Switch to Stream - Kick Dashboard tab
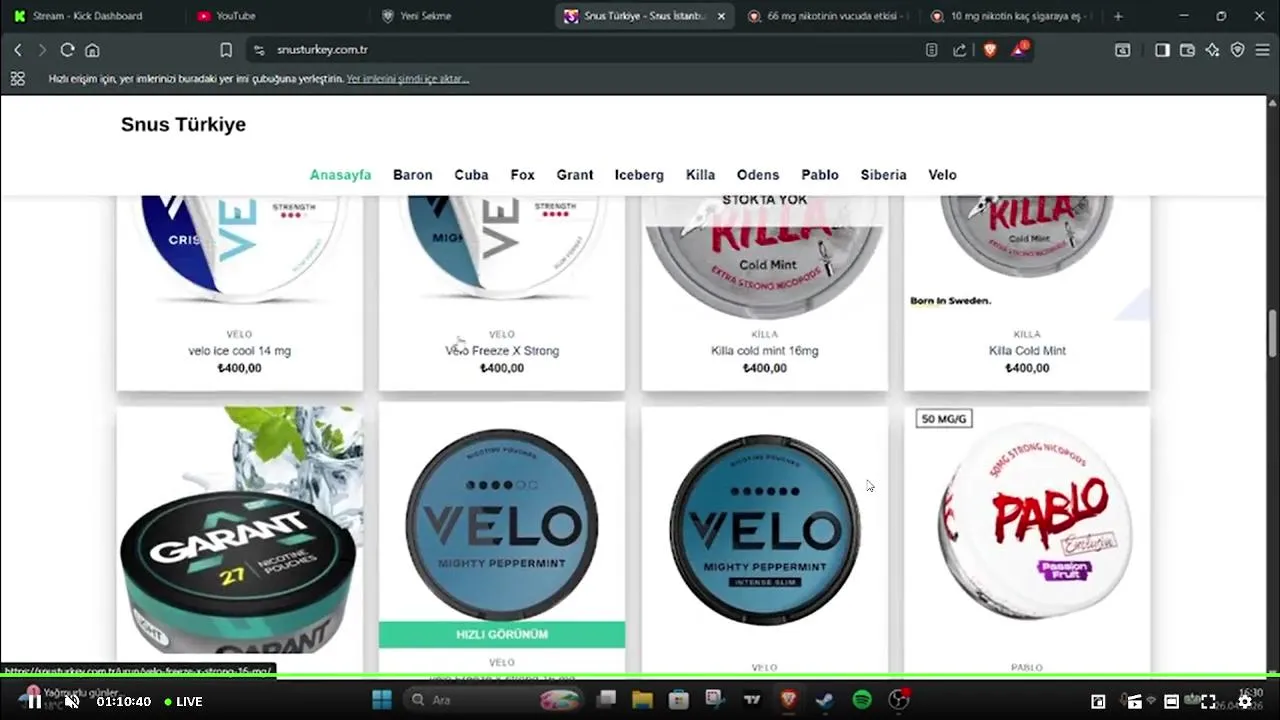 click(x=88, y=16)
